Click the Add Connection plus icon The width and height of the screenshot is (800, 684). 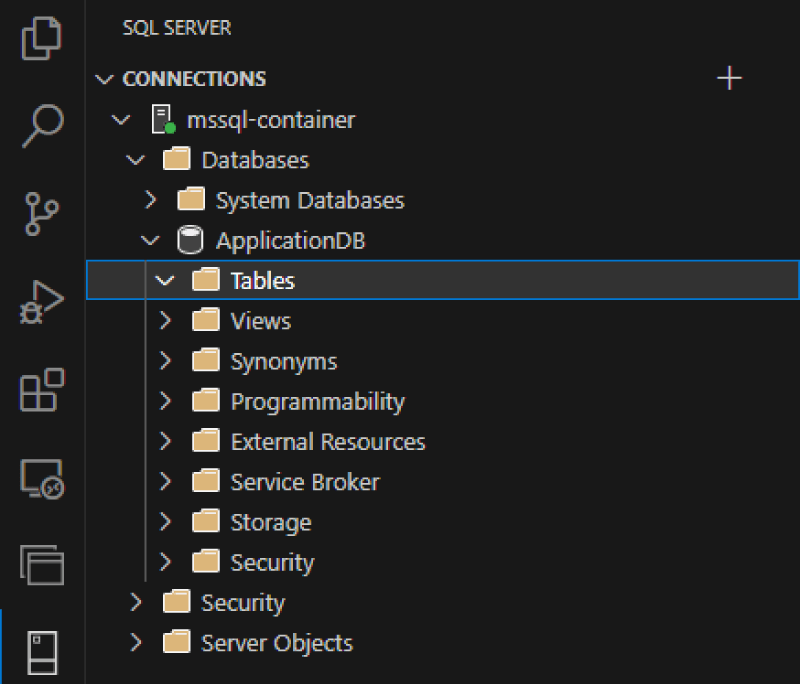[x=730, y=79]
